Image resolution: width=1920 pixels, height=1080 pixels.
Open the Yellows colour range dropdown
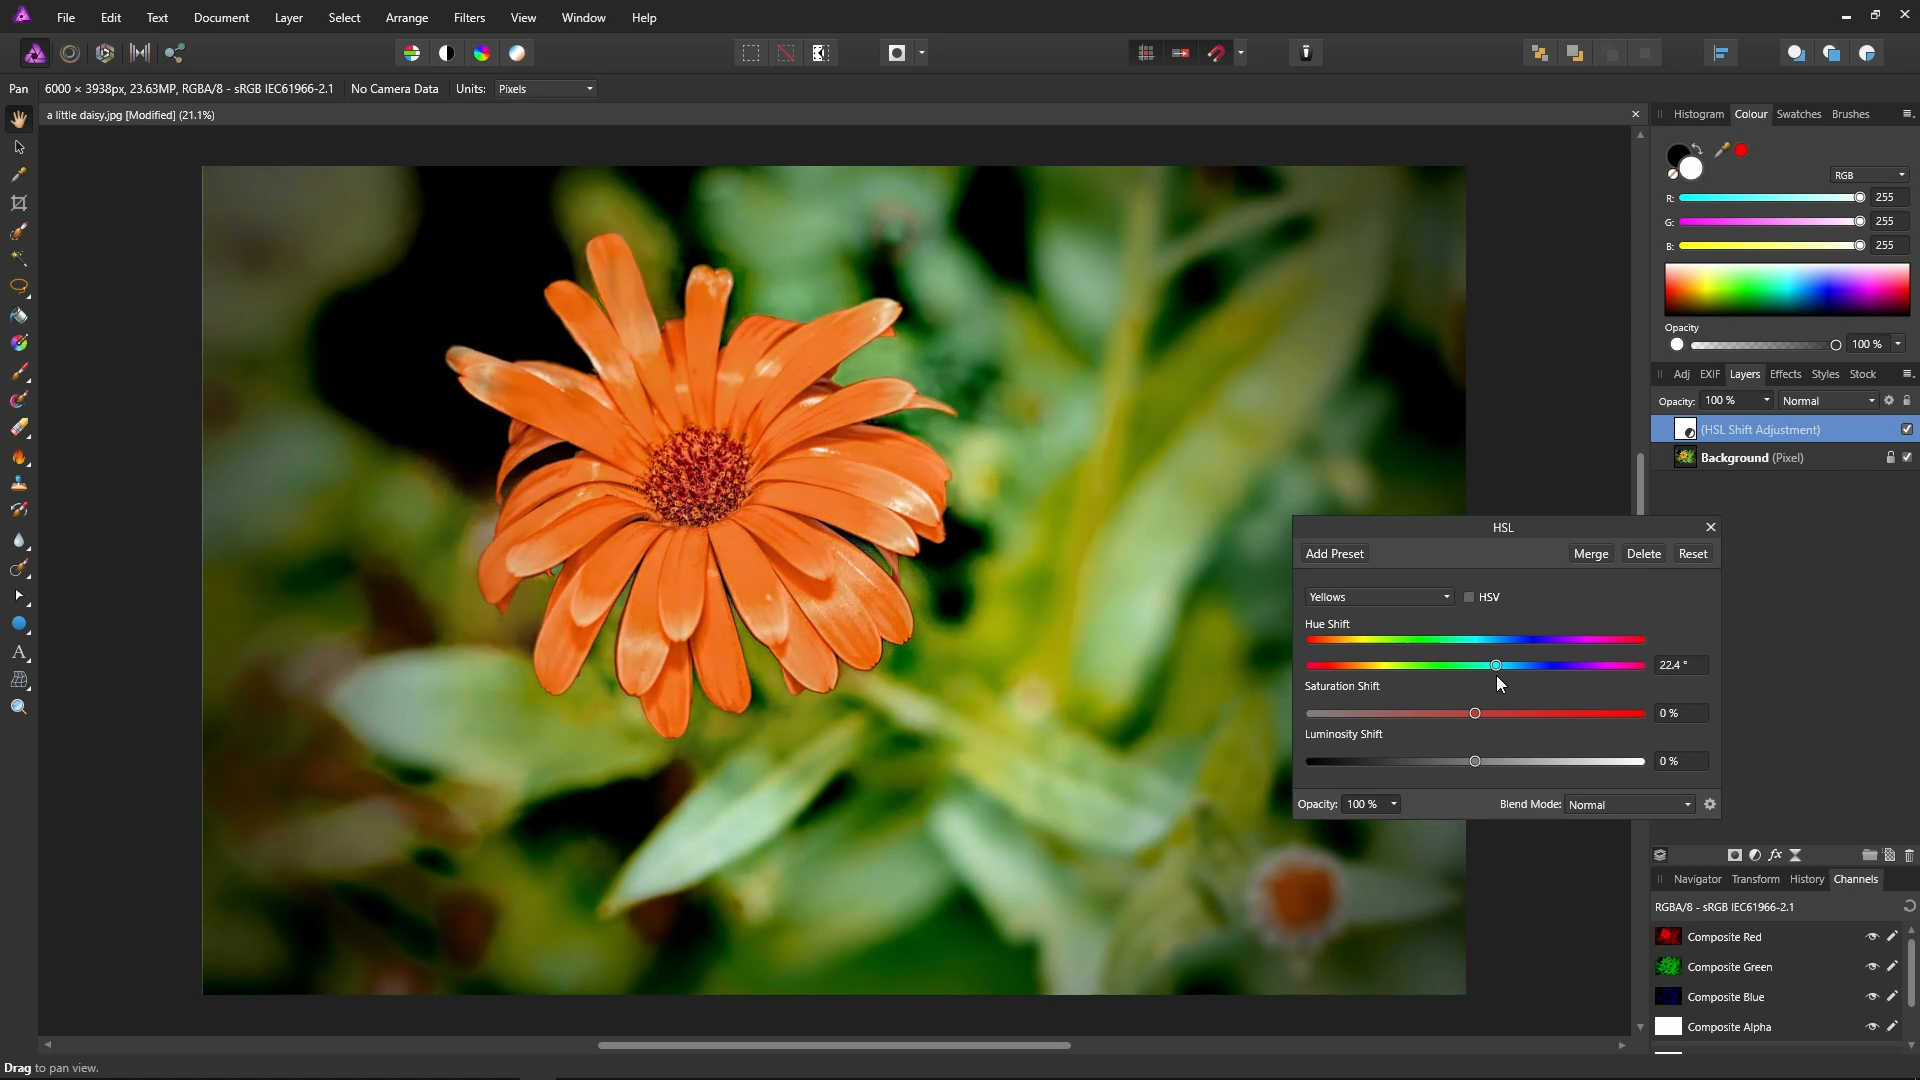tap(1378, 597)
